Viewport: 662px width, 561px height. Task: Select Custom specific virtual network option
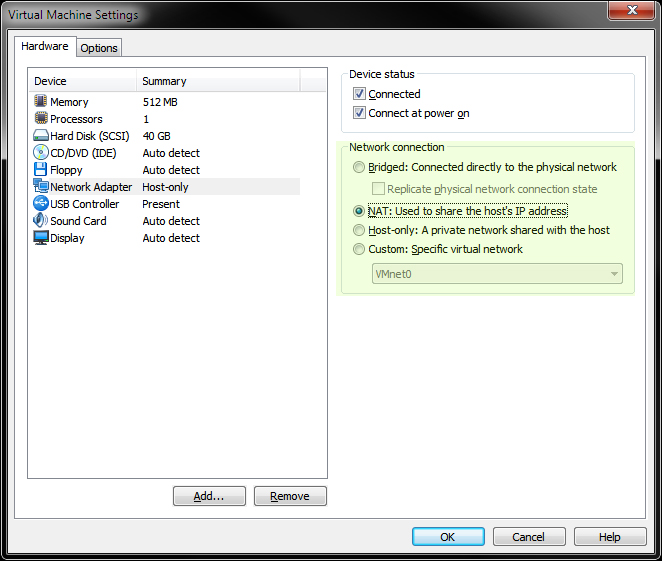click(360, 249)
